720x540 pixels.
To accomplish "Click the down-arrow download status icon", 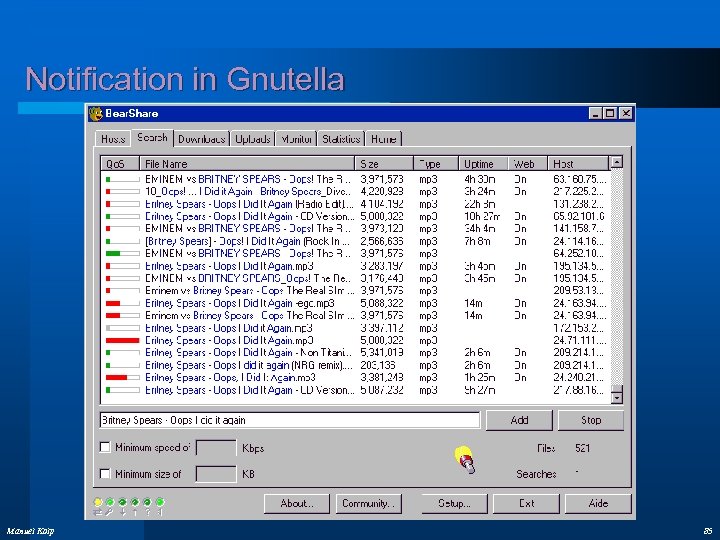I will tap(123, 512).
